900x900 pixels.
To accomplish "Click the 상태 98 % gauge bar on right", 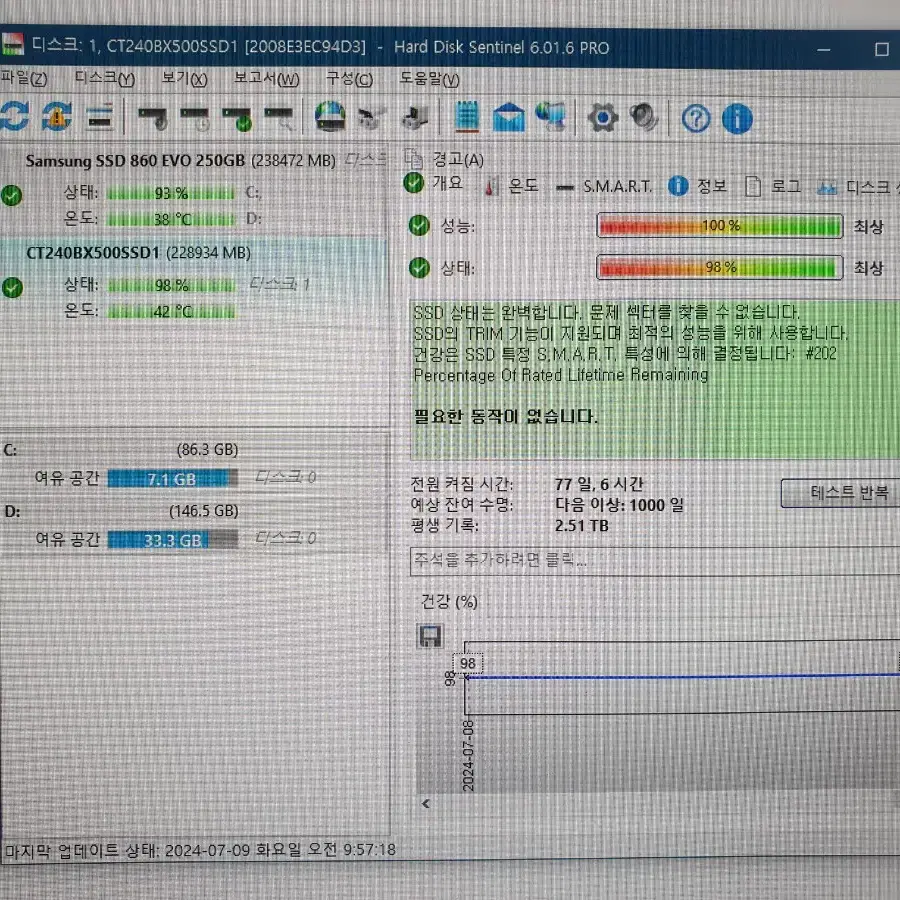I will click(720, 267).
